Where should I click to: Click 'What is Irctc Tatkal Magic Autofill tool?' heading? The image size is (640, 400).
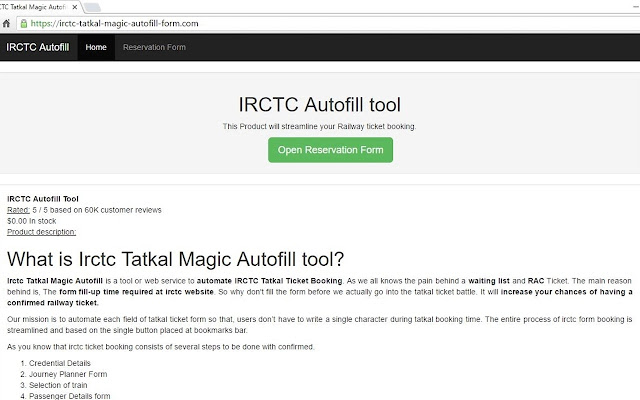[x=176, y=259]
